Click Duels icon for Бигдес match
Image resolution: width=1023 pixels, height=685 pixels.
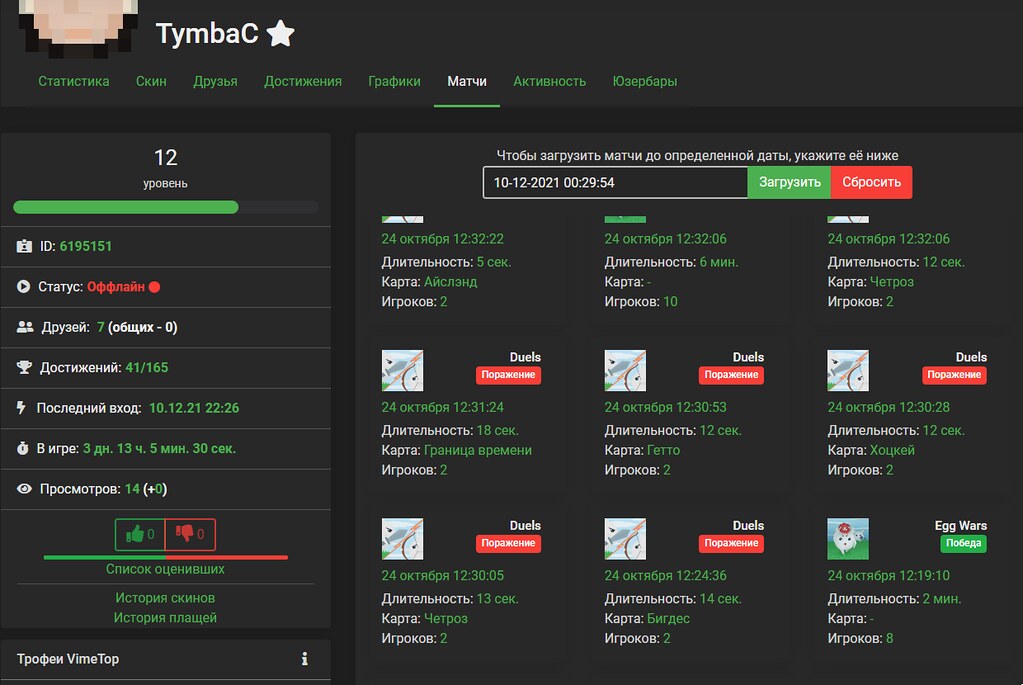625,538
